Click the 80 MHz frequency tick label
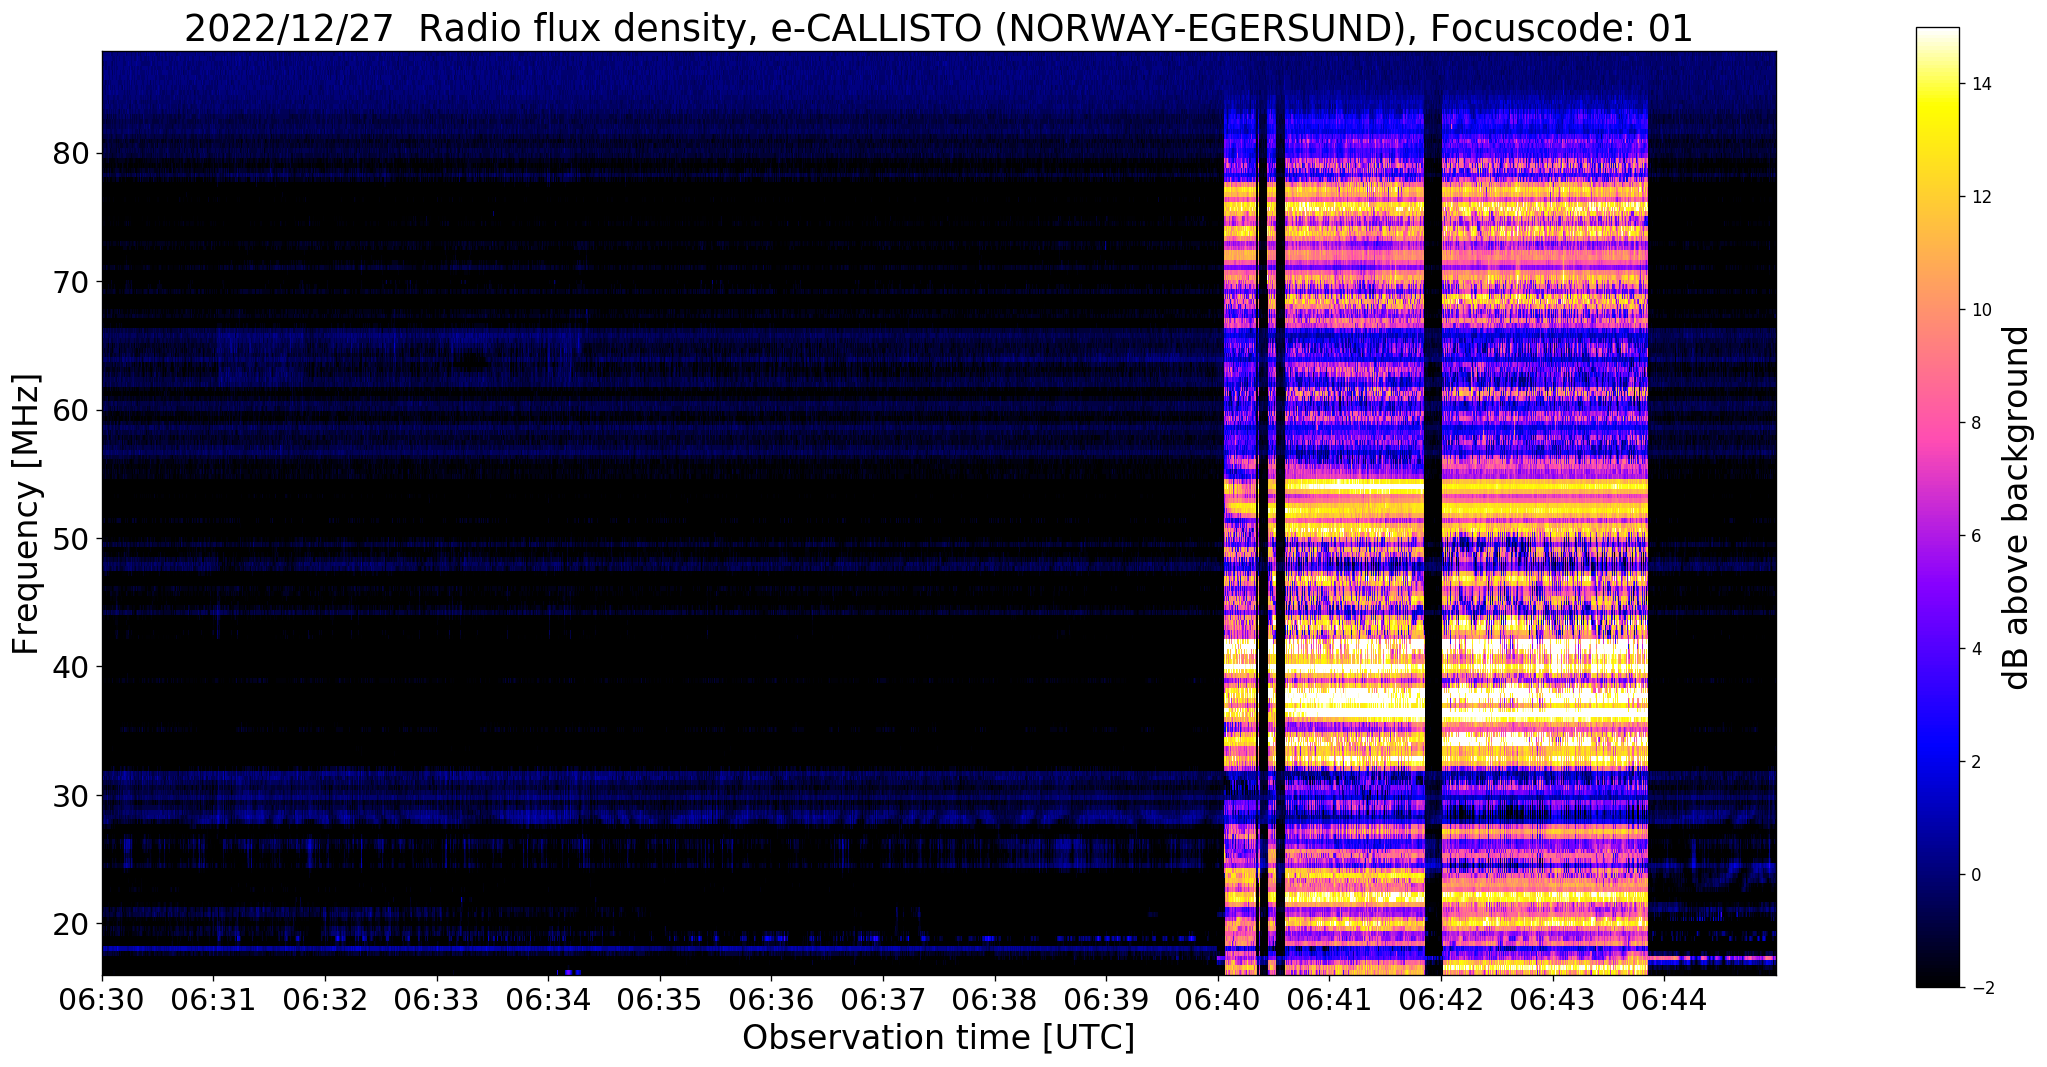The image size is (2047, 1067). click(70, 154)
